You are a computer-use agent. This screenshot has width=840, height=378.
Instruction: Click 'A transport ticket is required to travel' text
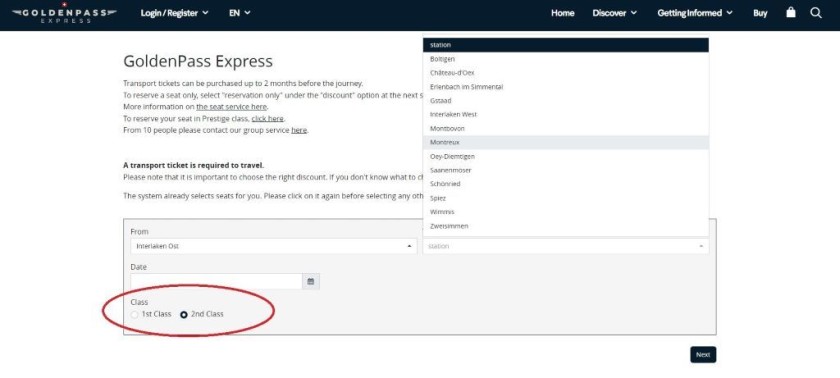point(193,165)
